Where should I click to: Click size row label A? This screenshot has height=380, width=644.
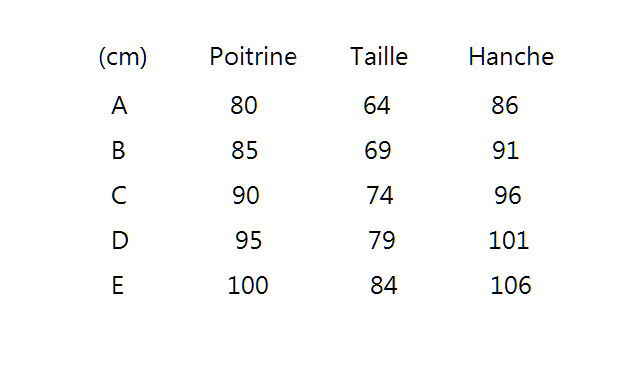click(x=119, y=105)
